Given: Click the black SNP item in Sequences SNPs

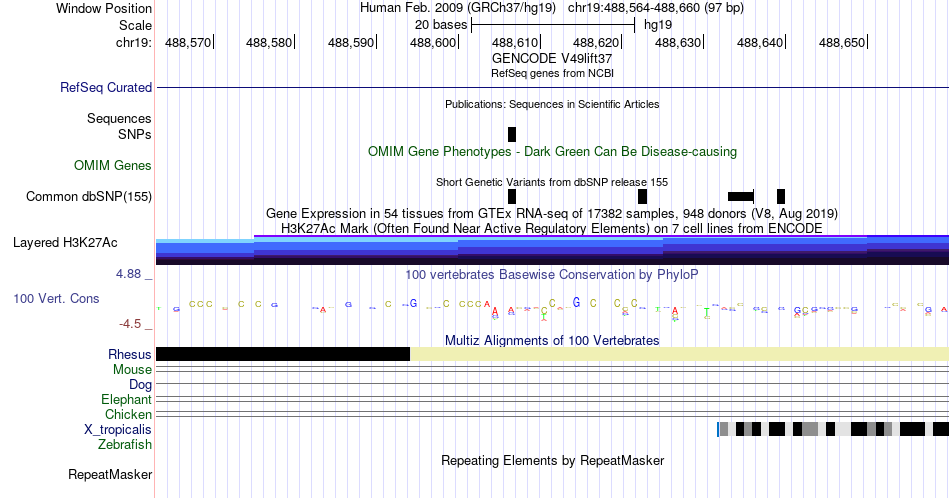Looking at the screenshot, I should point(512,134).
